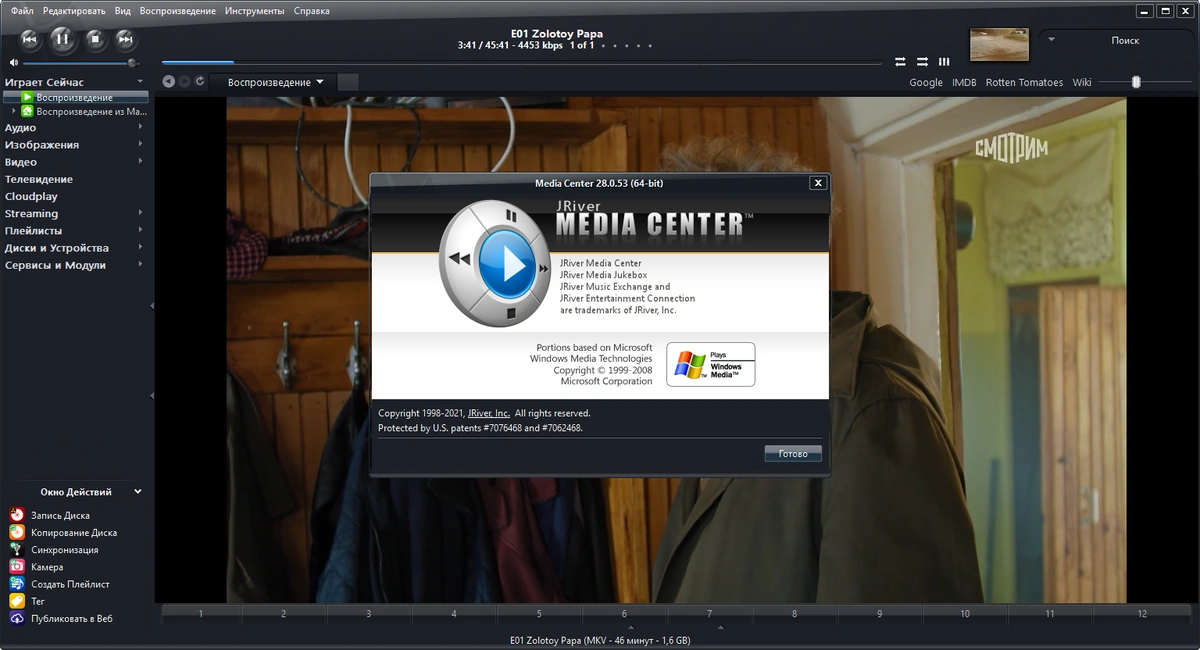Open Копирование Диска rip icon
Image resolution: width=1200 pixels, height=650 pixels.
pyautogui.click(x=17, y=532)
